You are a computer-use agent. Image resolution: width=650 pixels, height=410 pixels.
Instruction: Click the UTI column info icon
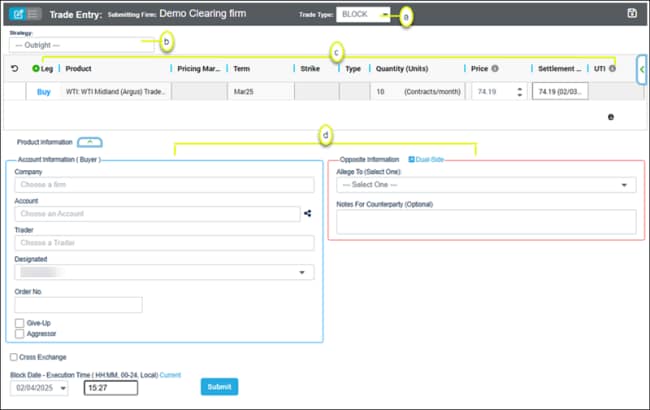pyautogui.click(x=612, y=68)
